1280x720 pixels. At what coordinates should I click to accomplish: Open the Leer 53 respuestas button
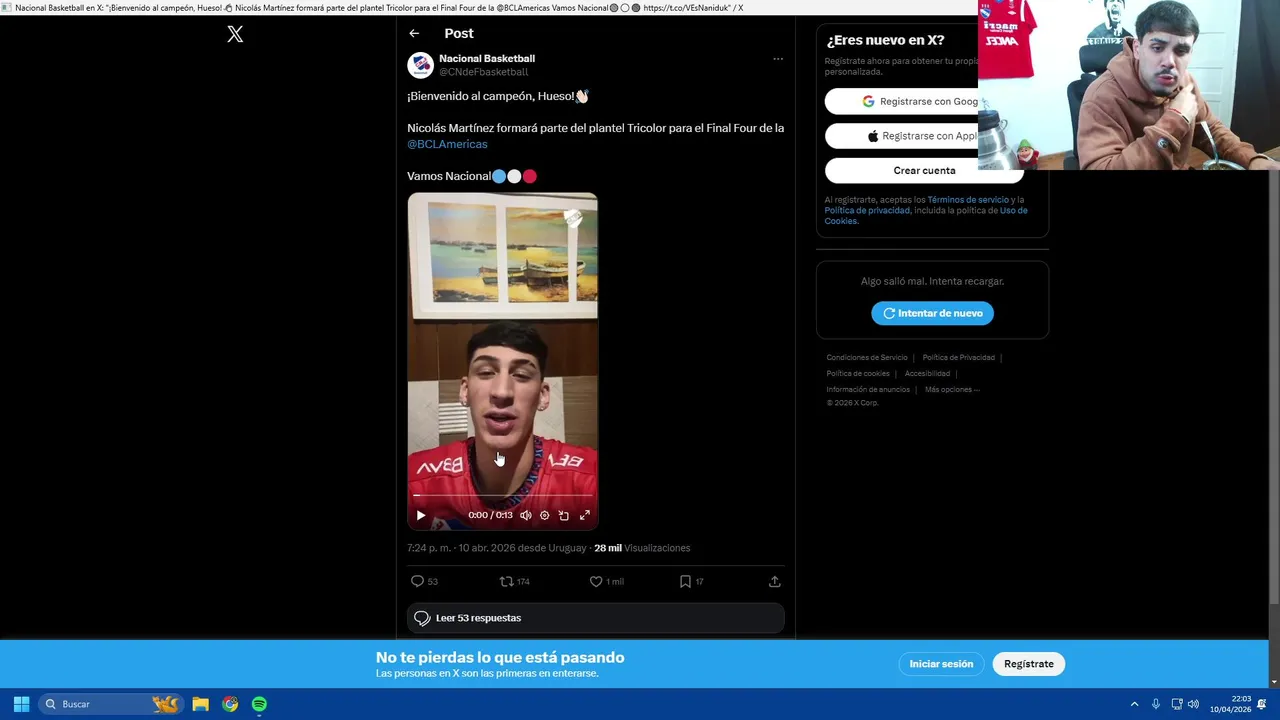[596, 618]
